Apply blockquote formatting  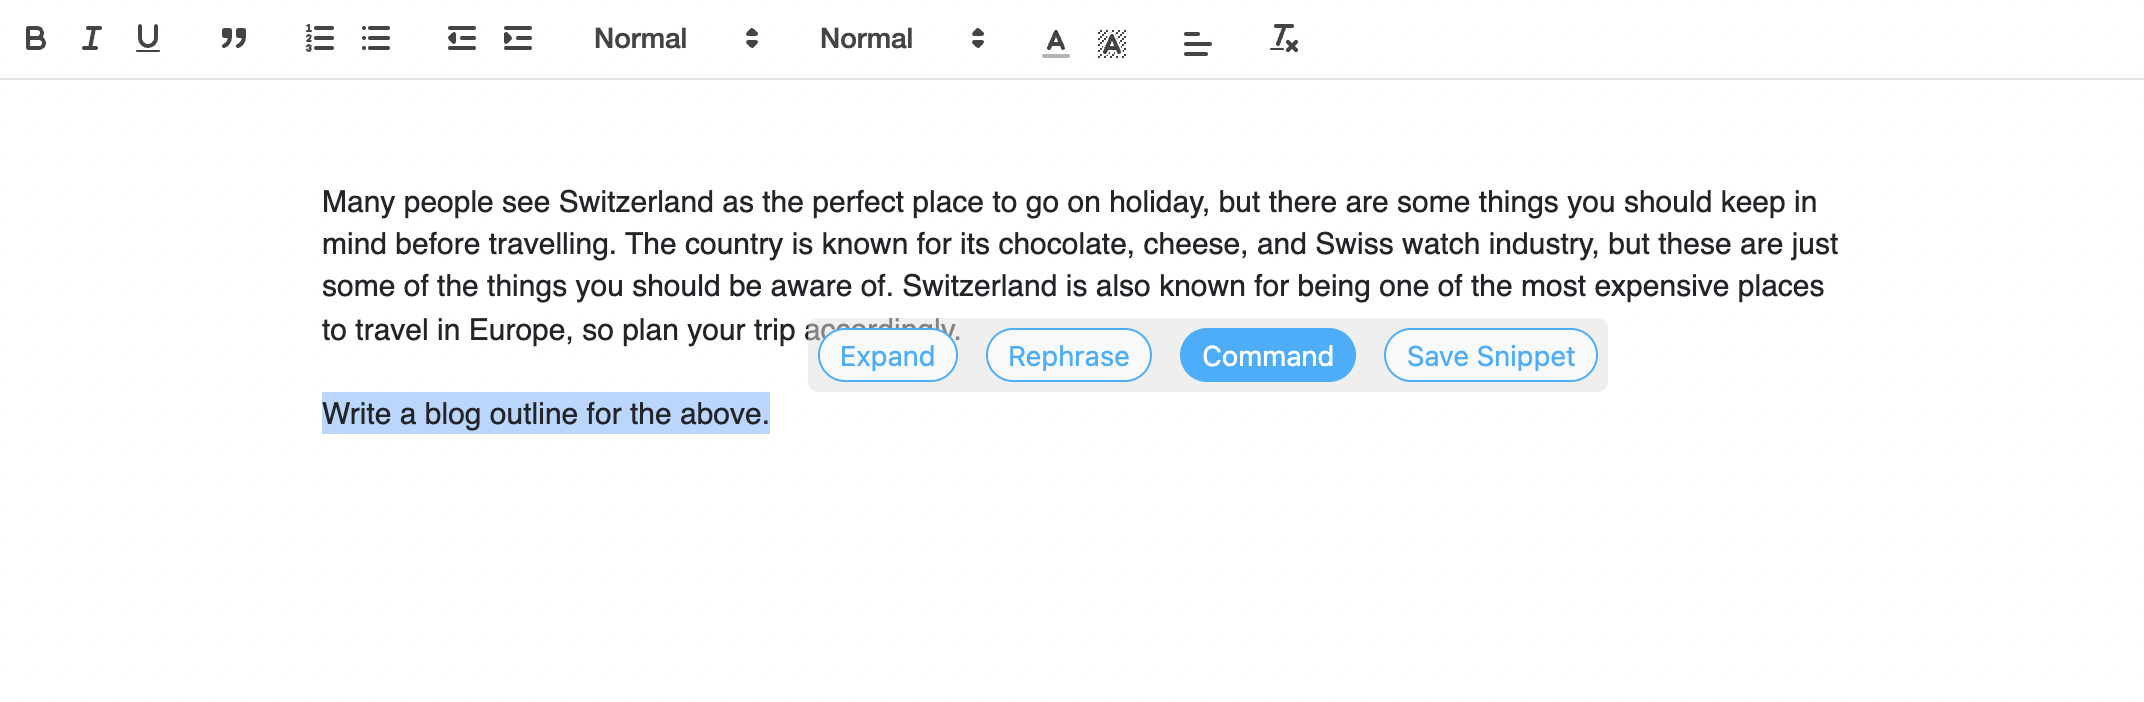coord(234,39)
